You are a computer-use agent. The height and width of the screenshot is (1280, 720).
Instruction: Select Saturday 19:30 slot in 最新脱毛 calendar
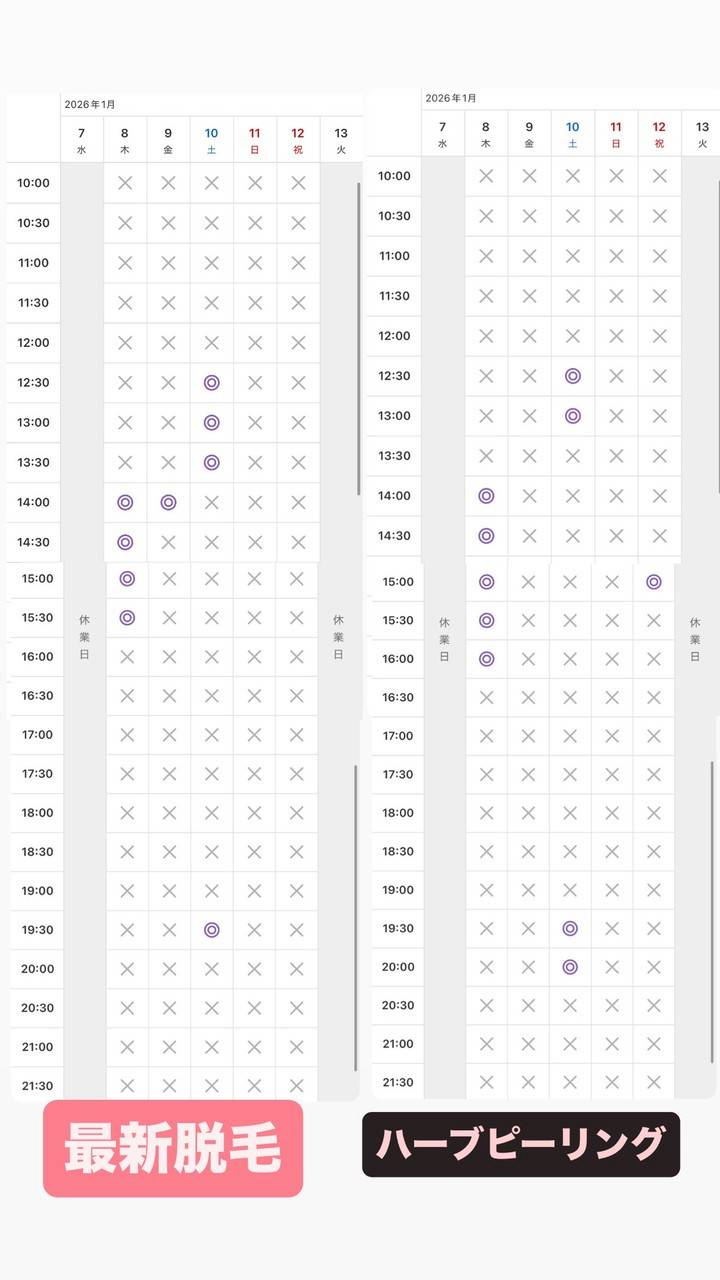[x=211, y=930]
